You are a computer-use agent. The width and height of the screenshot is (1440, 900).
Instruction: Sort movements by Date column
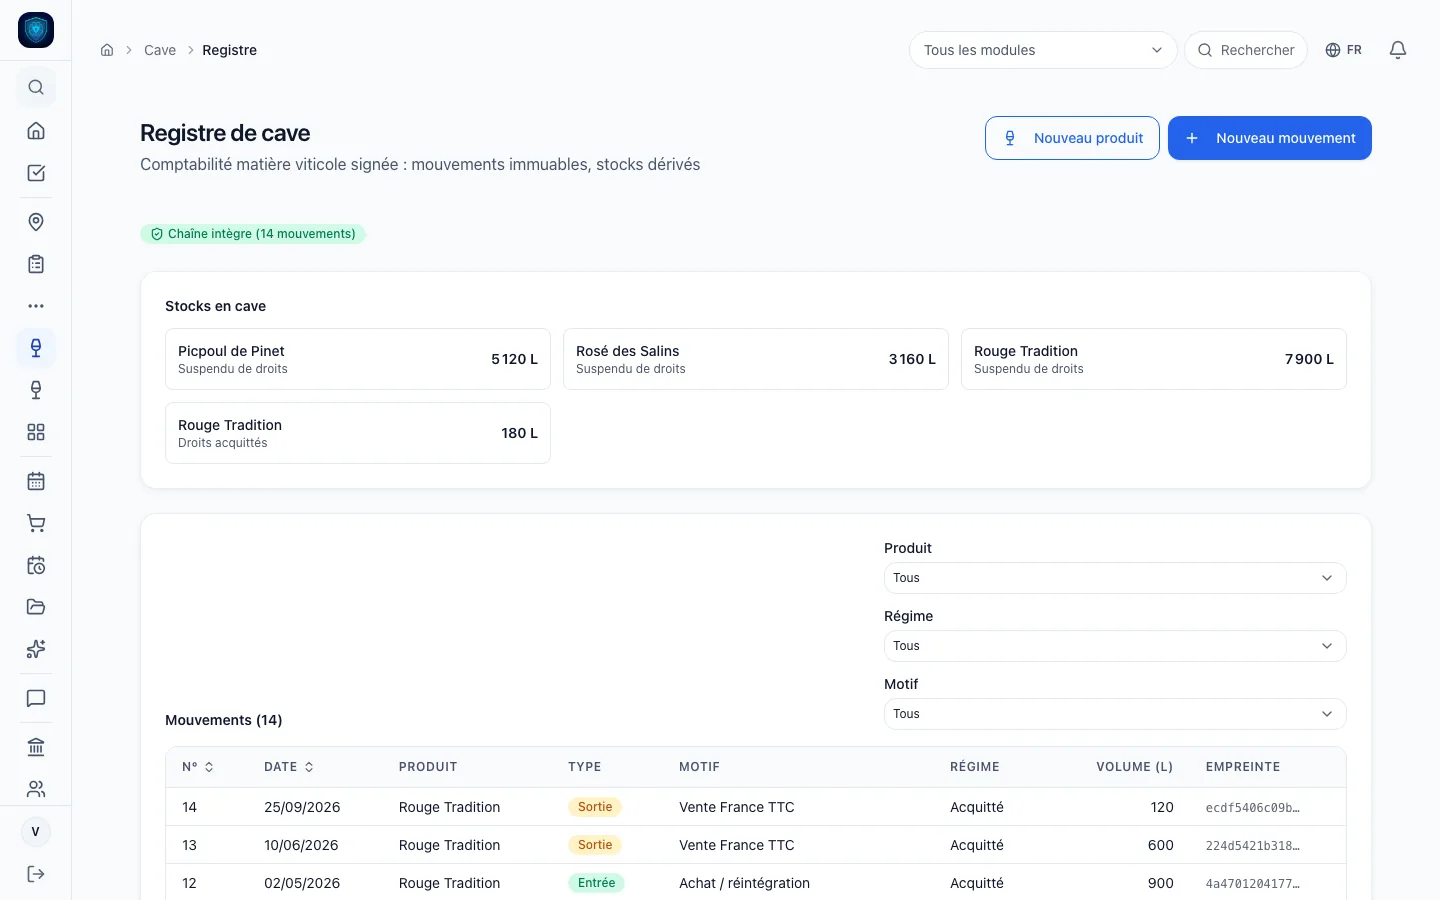pyautogui.click(x=289, y=767)
